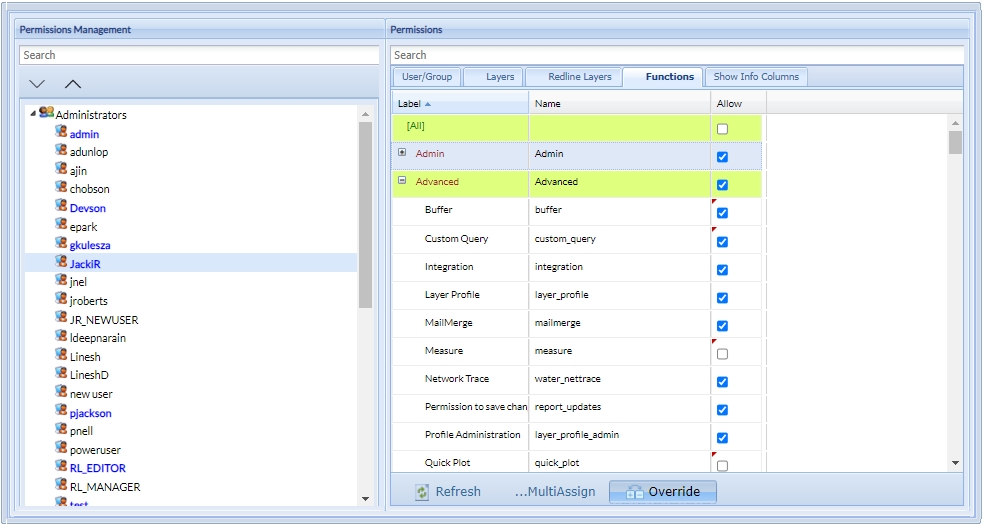
Task: Enable the Measure function checkbox
Action: [722, 354]
